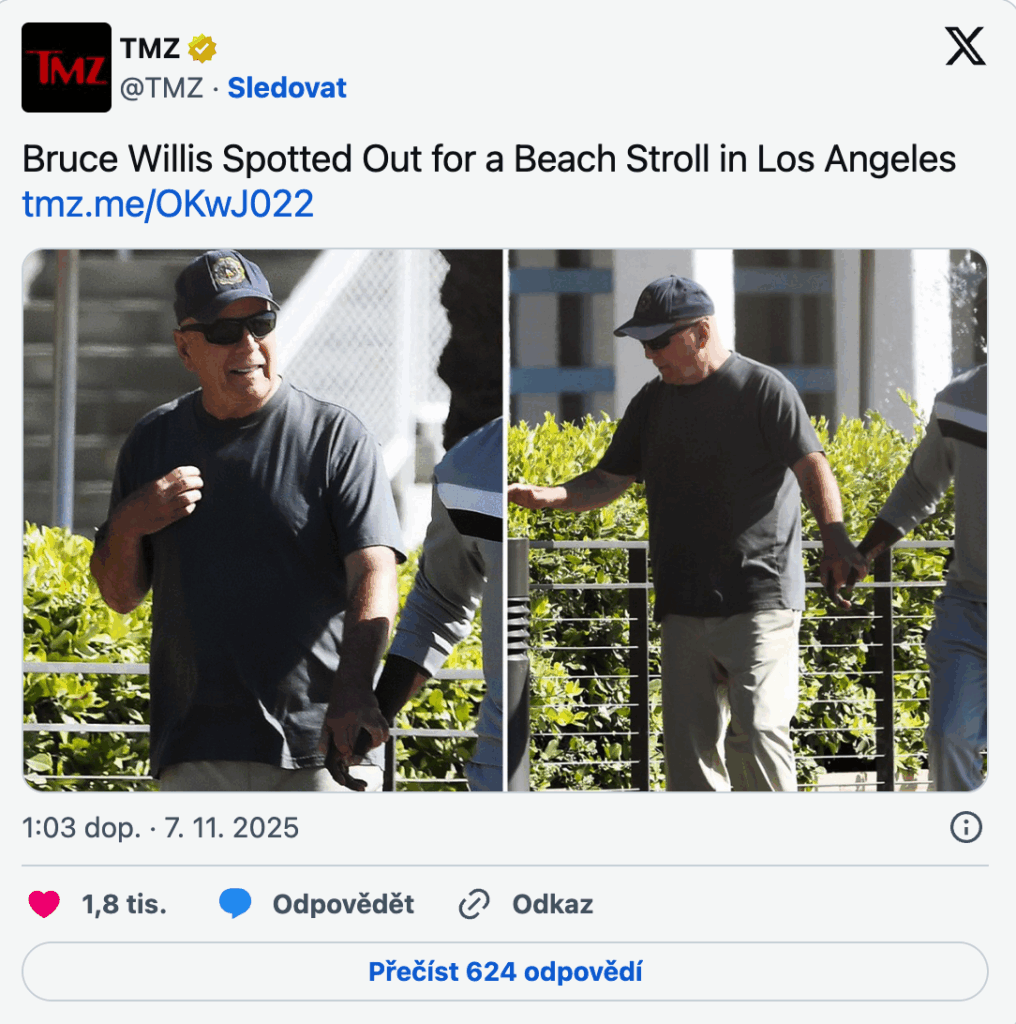
Task: Click the blue reply speech bubble icon
Action: coord(235,904)
